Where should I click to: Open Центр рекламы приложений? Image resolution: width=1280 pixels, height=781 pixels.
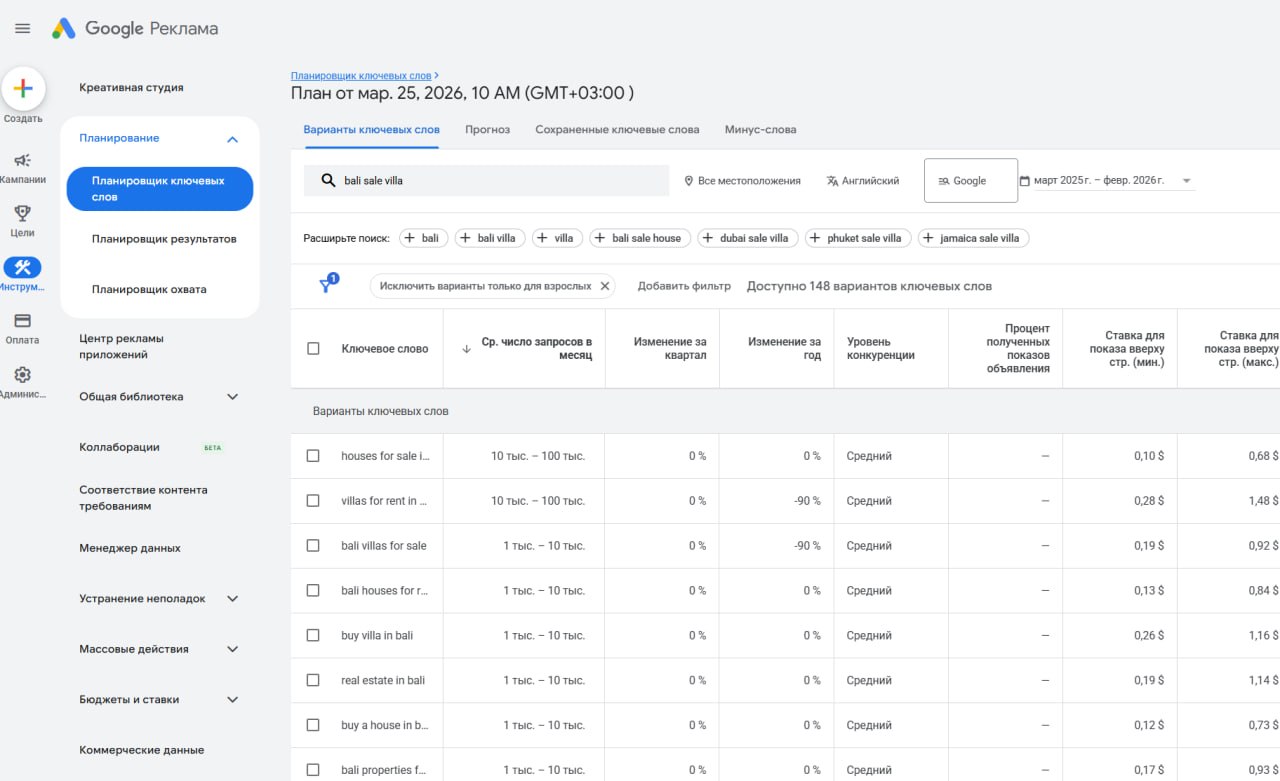[x=121, y=347]
